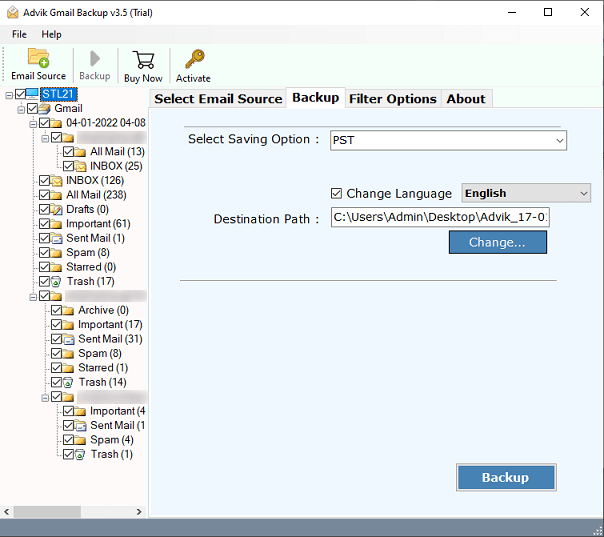Uncheck the Sent Mail (1) checkbox below Important (61)
Screen dimensions: 604x537
(44, 238)
